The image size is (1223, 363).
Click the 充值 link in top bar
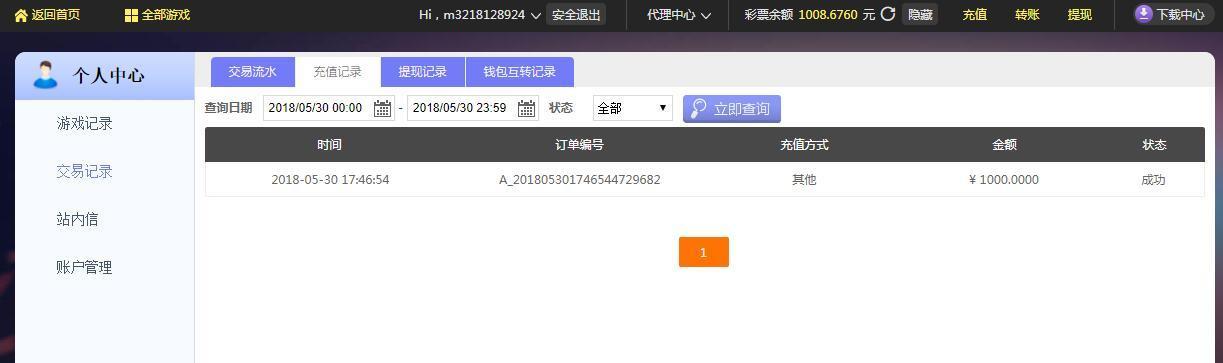(975, 15)
